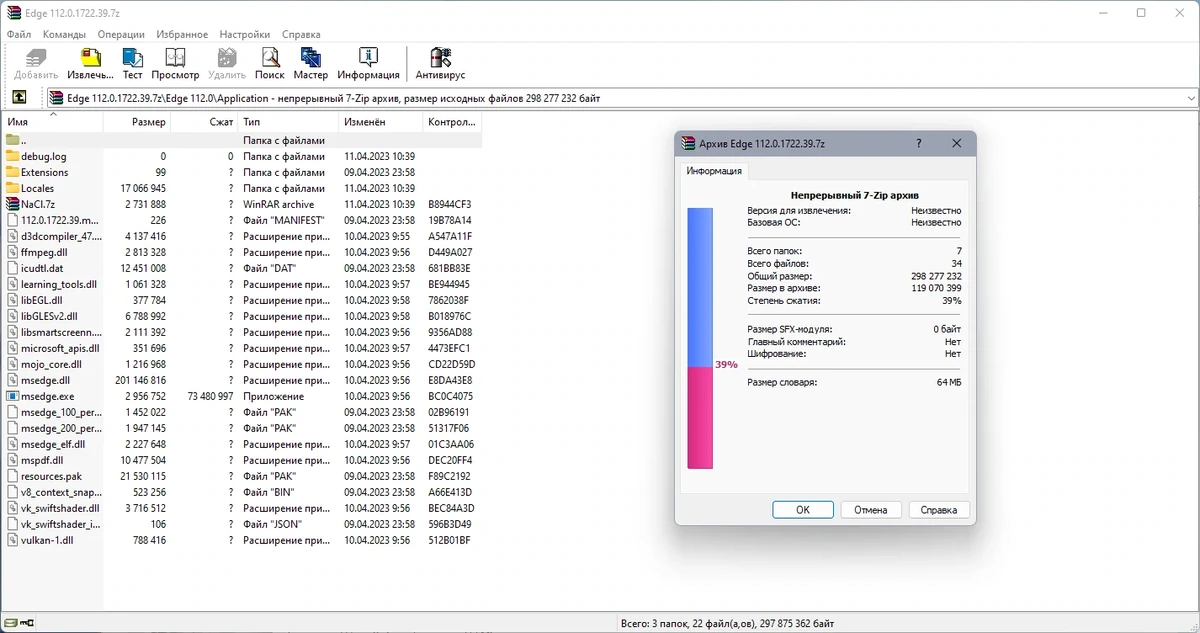Click the vulkan-1.dll file icon
Viewport: 1200px width, 633px height.
coord(13,540)
